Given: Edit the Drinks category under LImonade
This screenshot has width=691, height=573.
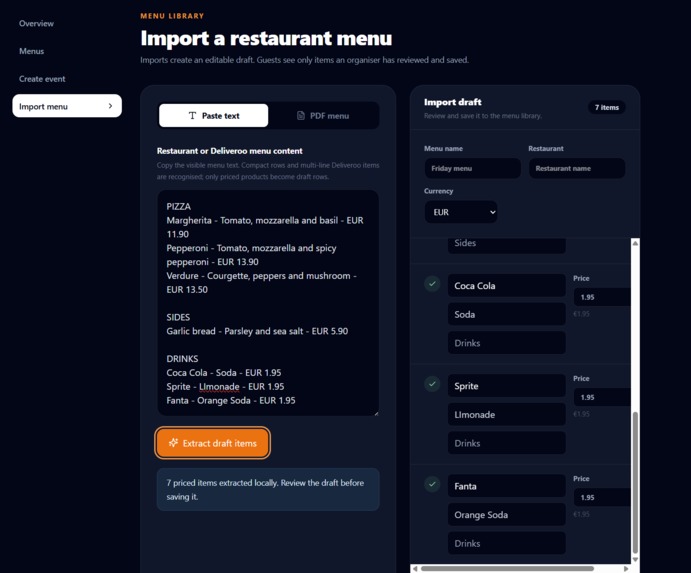Looking at the screenshot, I should [507, 443].
